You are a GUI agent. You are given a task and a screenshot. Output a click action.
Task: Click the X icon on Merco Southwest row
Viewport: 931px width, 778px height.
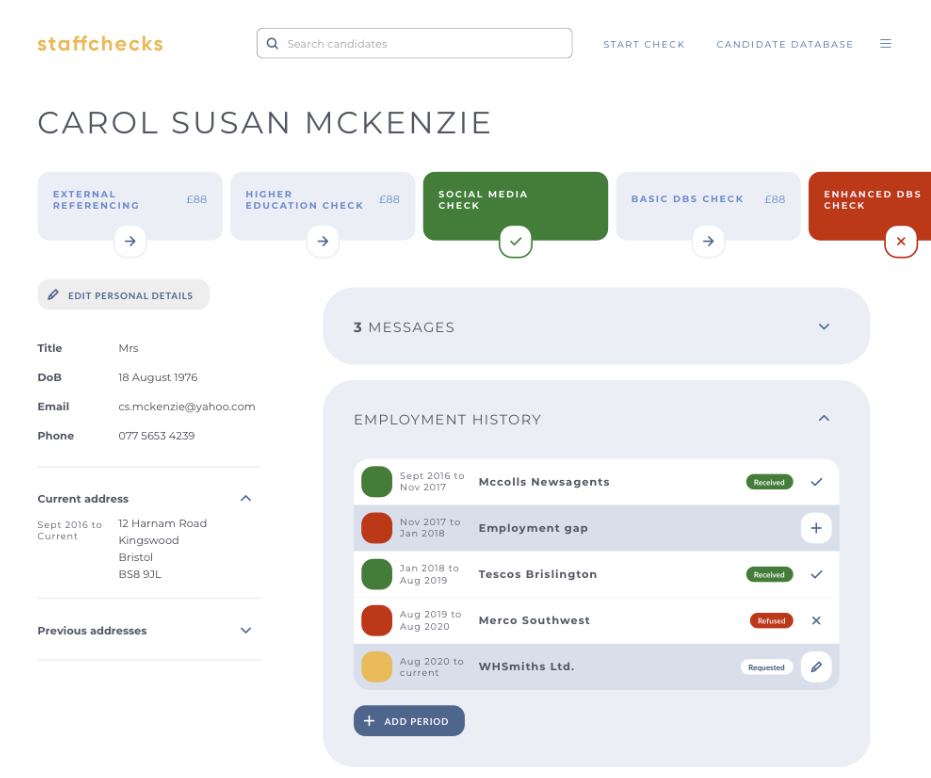816,621
